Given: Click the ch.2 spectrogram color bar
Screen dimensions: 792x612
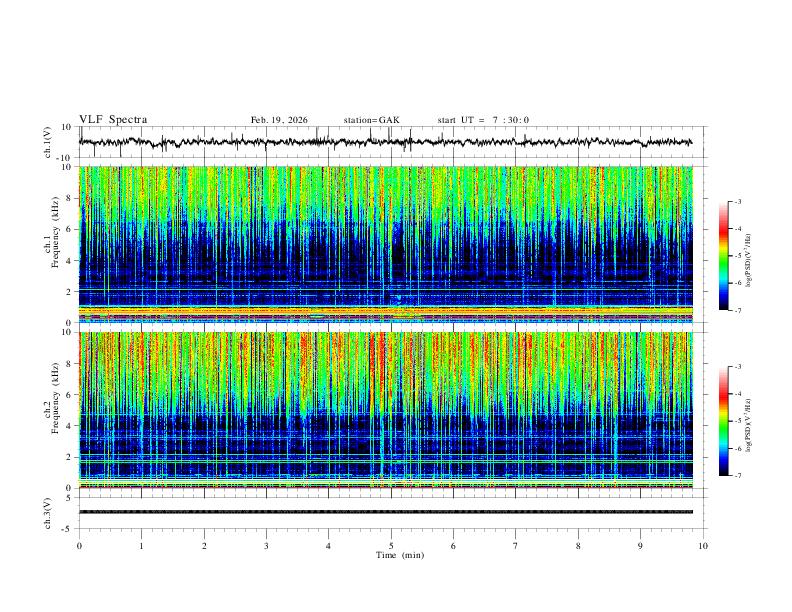Looking at the screenshot, I should coord(723,421).
